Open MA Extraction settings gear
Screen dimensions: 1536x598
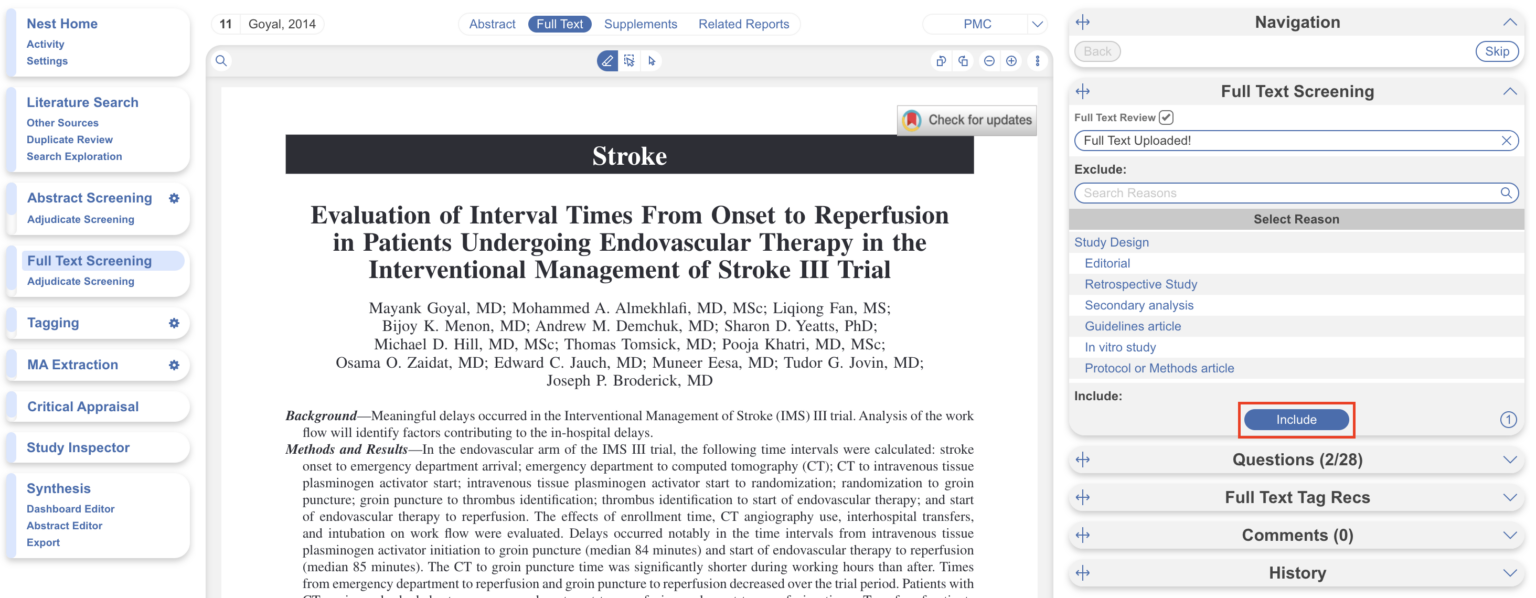coord(174,365)
